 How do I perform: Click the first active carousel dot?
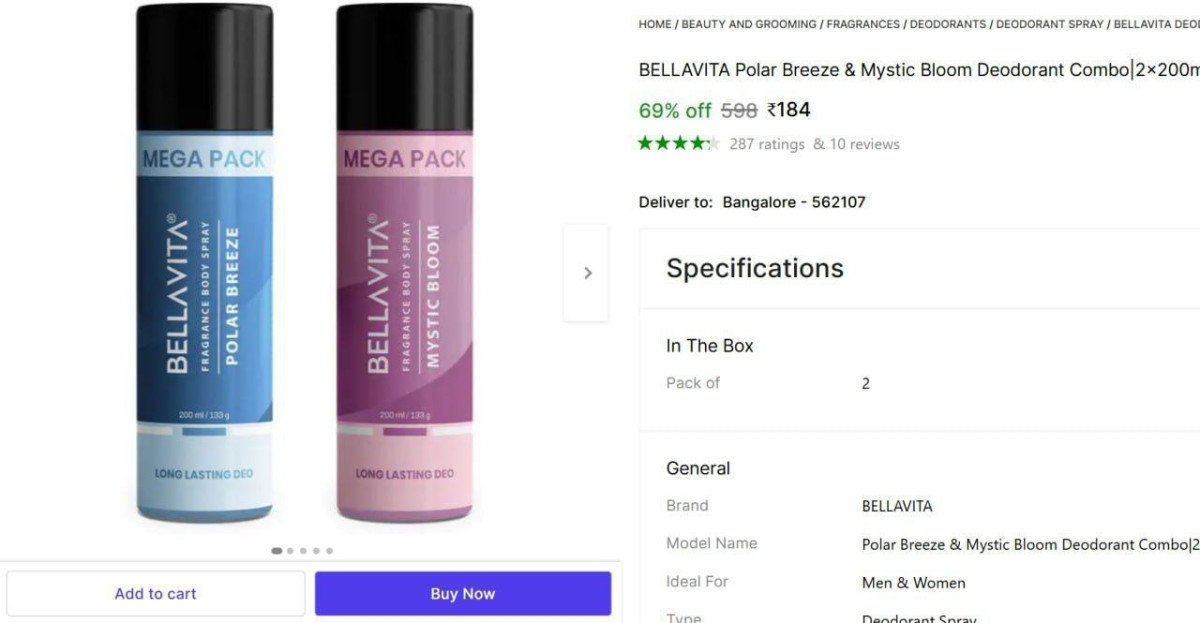pyautogui.click(x=276, y=551)
